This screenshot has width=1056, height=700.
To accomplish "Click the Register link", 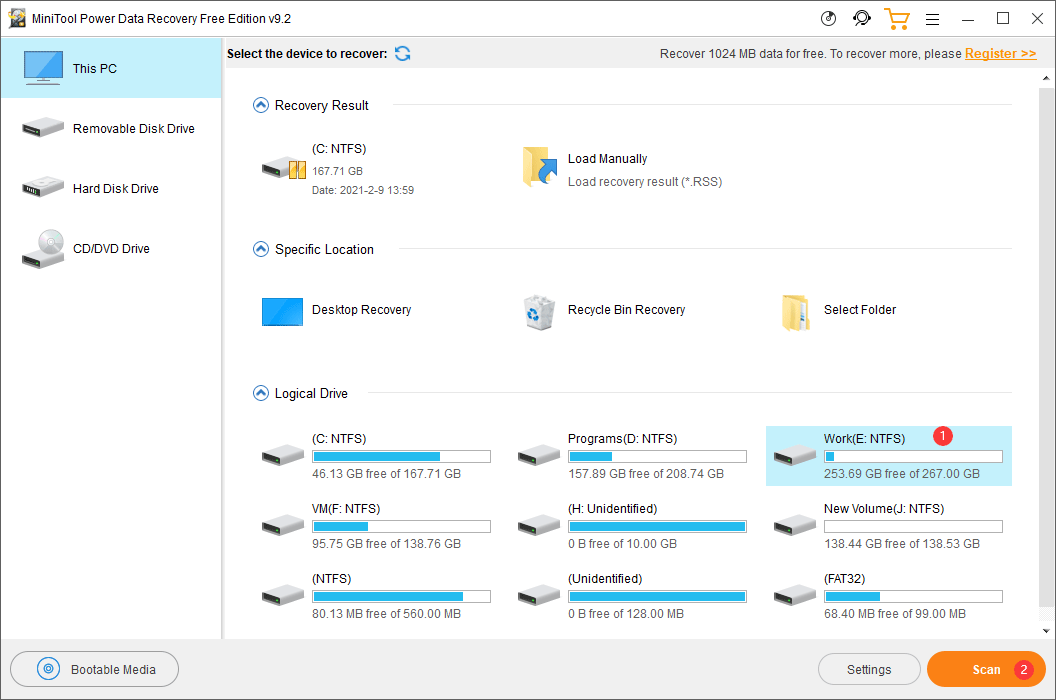I will (x=1000, y=54).
